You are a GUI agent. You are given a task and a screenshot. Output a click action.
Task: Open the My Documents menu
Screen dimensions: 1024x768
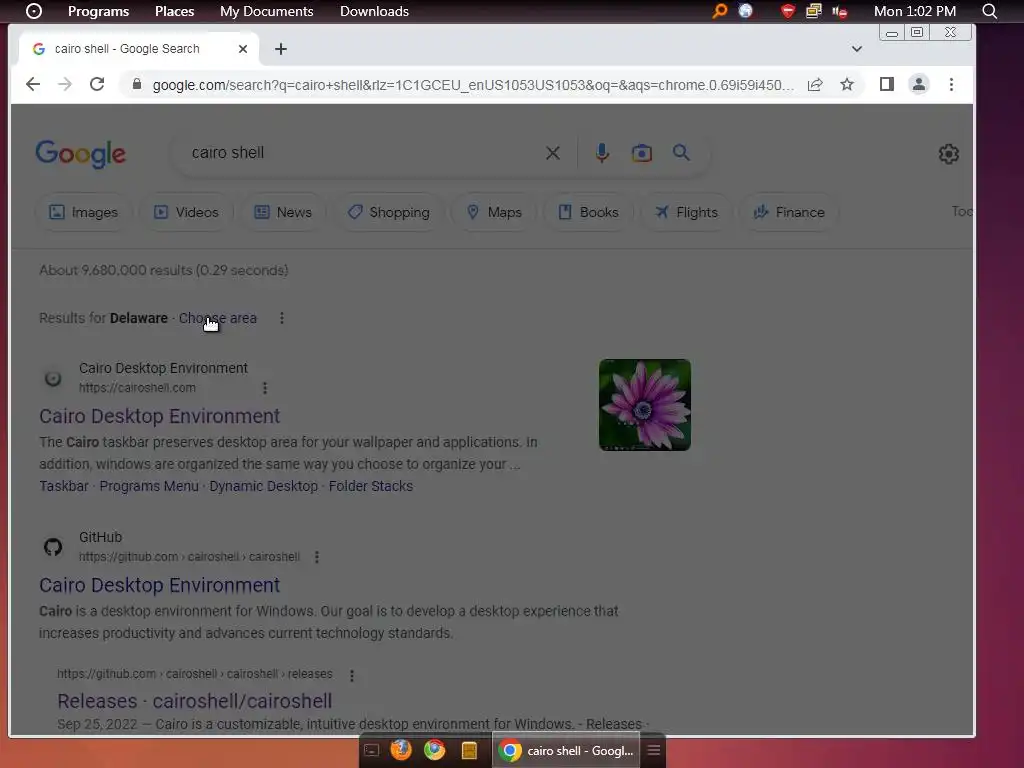click(266, 11)
